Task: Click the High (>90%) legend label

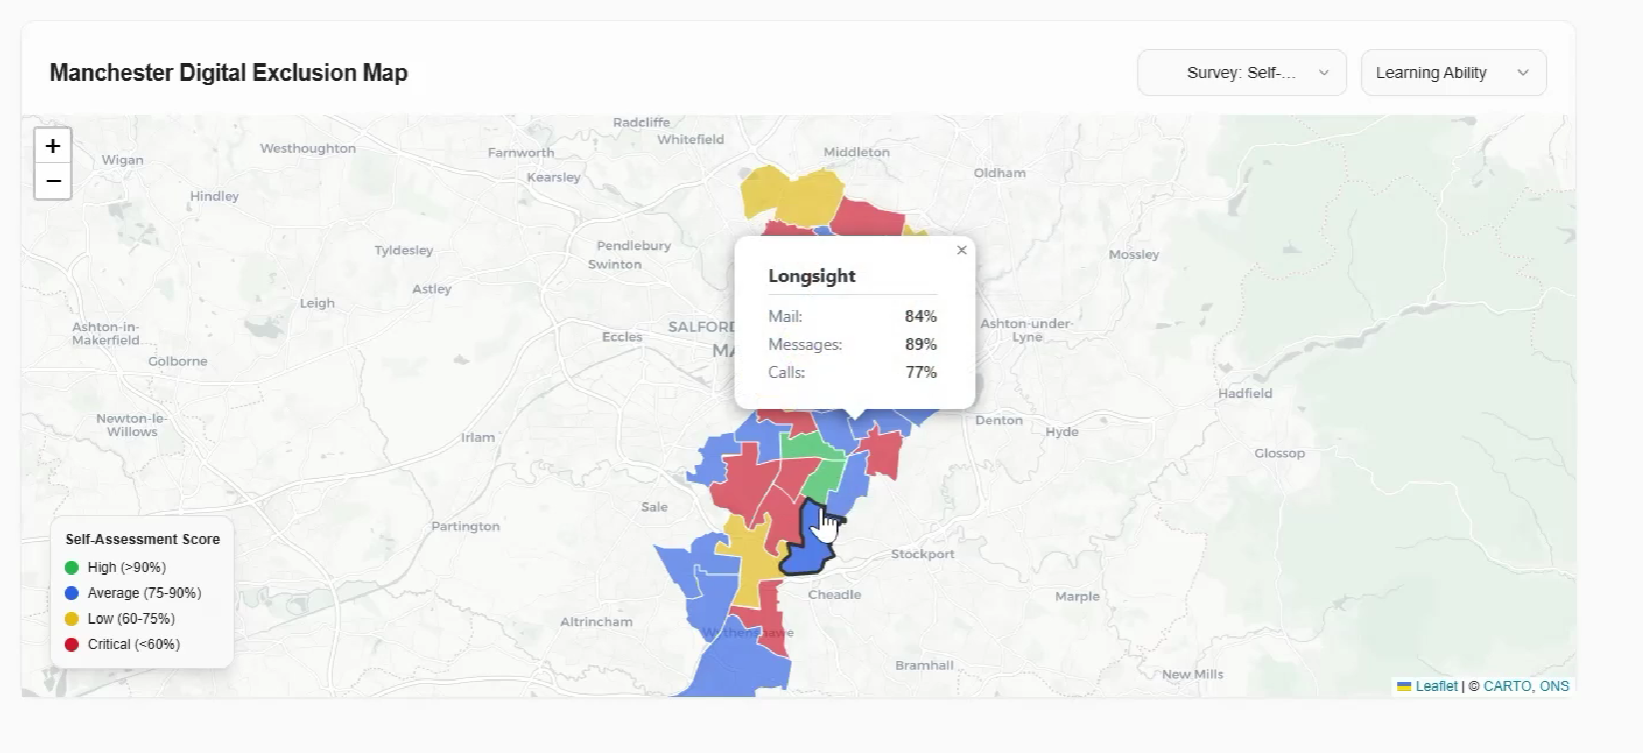Action: point(127,567)
